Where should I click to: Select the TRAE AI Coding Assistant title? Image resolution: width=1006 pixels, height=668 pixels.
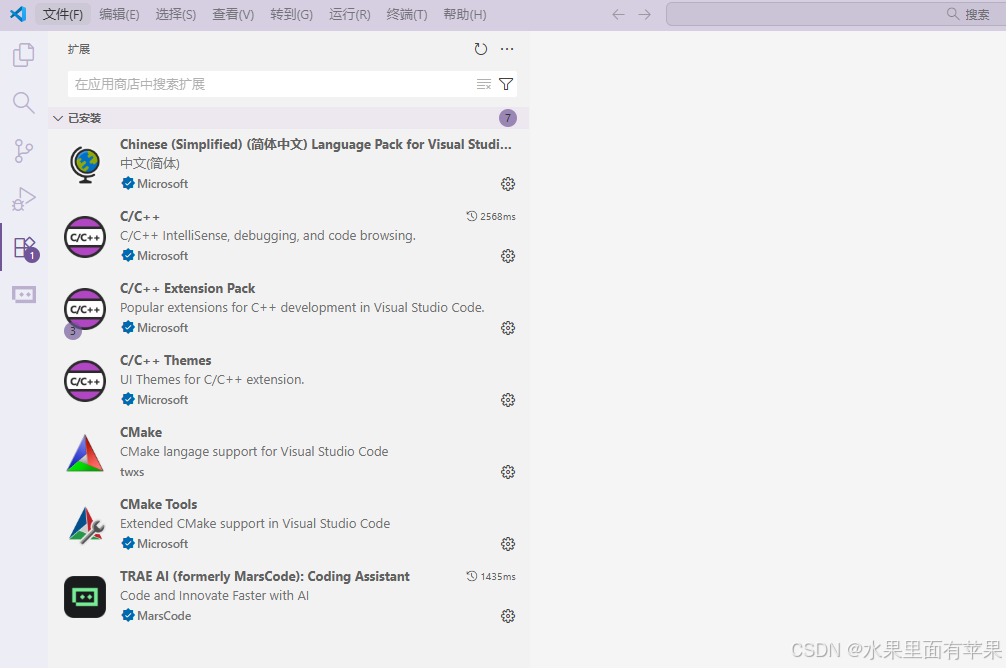[x=264, y=576]
